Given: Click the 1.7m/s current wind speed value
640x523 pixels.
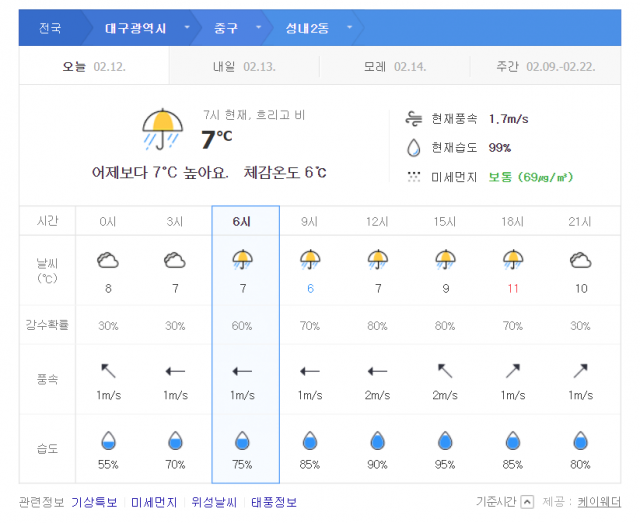Looking at the screenshot, I should [509, 119].
